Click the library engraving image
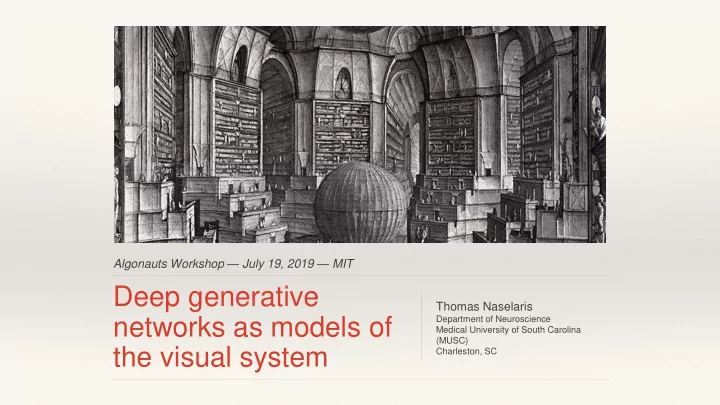 360,134
